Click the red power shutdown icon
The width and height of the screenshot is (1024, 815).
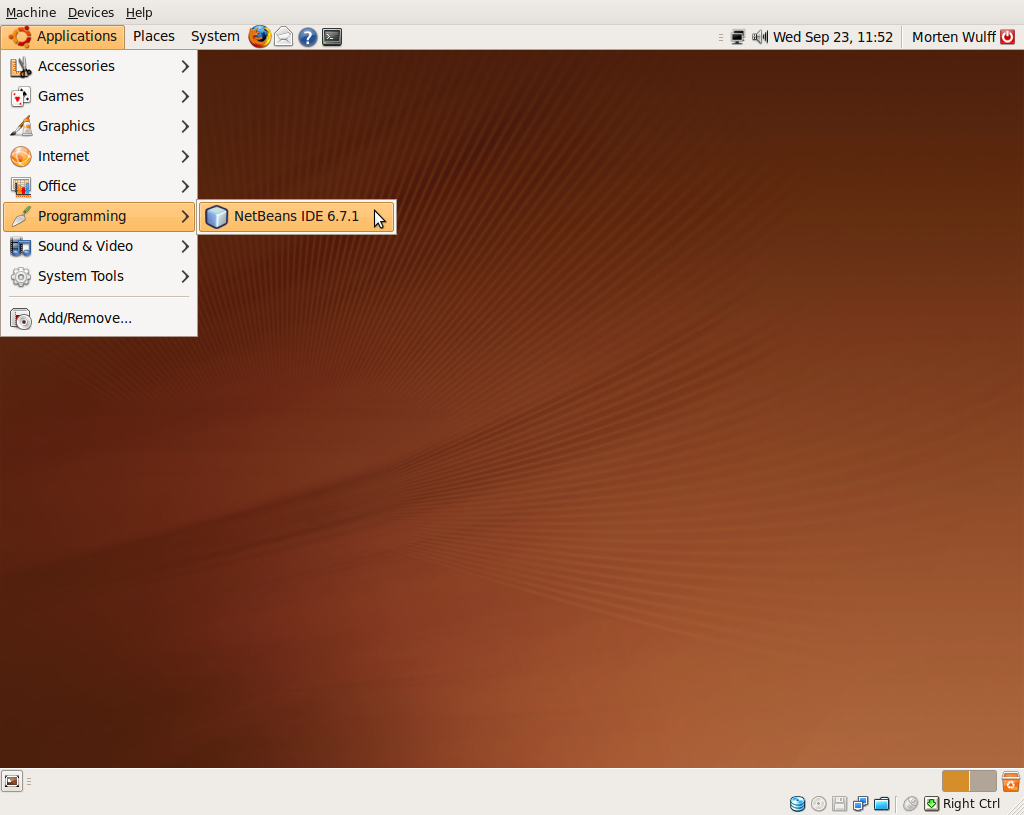point(1008,37)
